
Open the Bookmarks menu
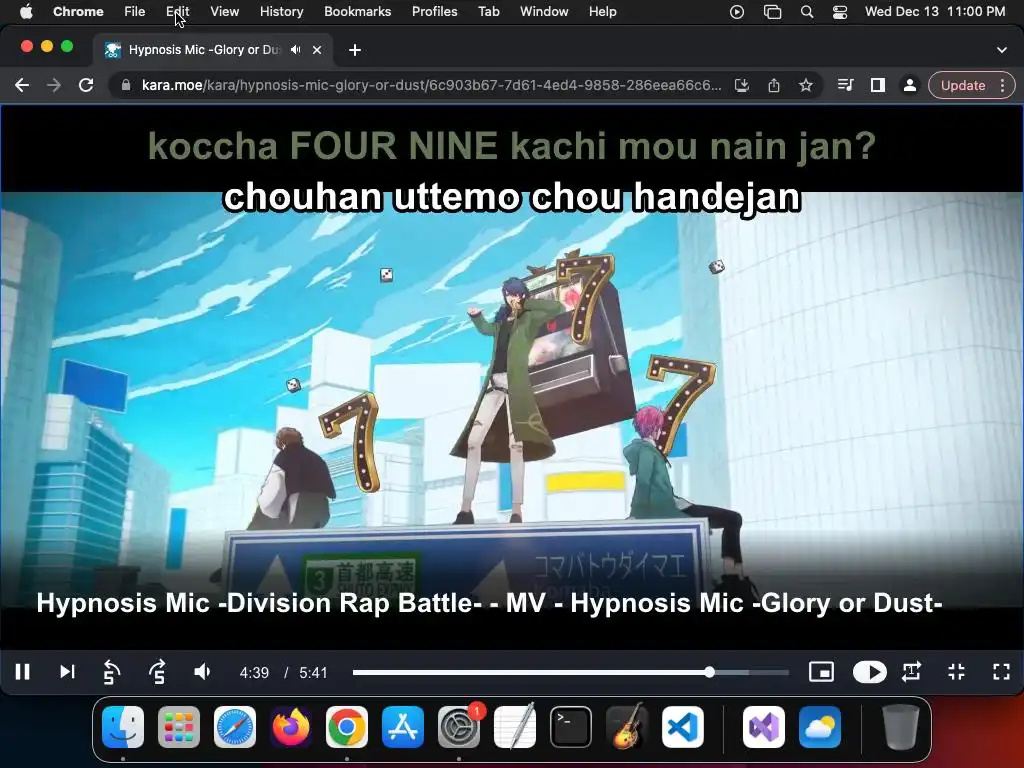point(357,12)
